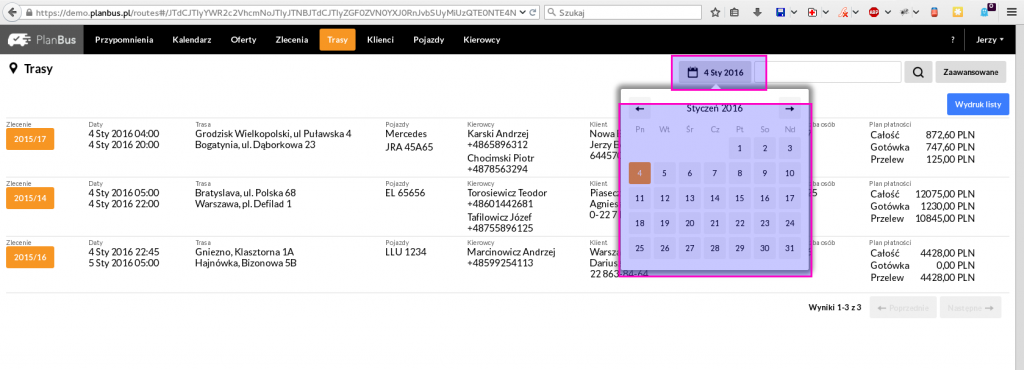Click the Wydruk listy button
Screen dimensions: 1024x370
[978, 104]
